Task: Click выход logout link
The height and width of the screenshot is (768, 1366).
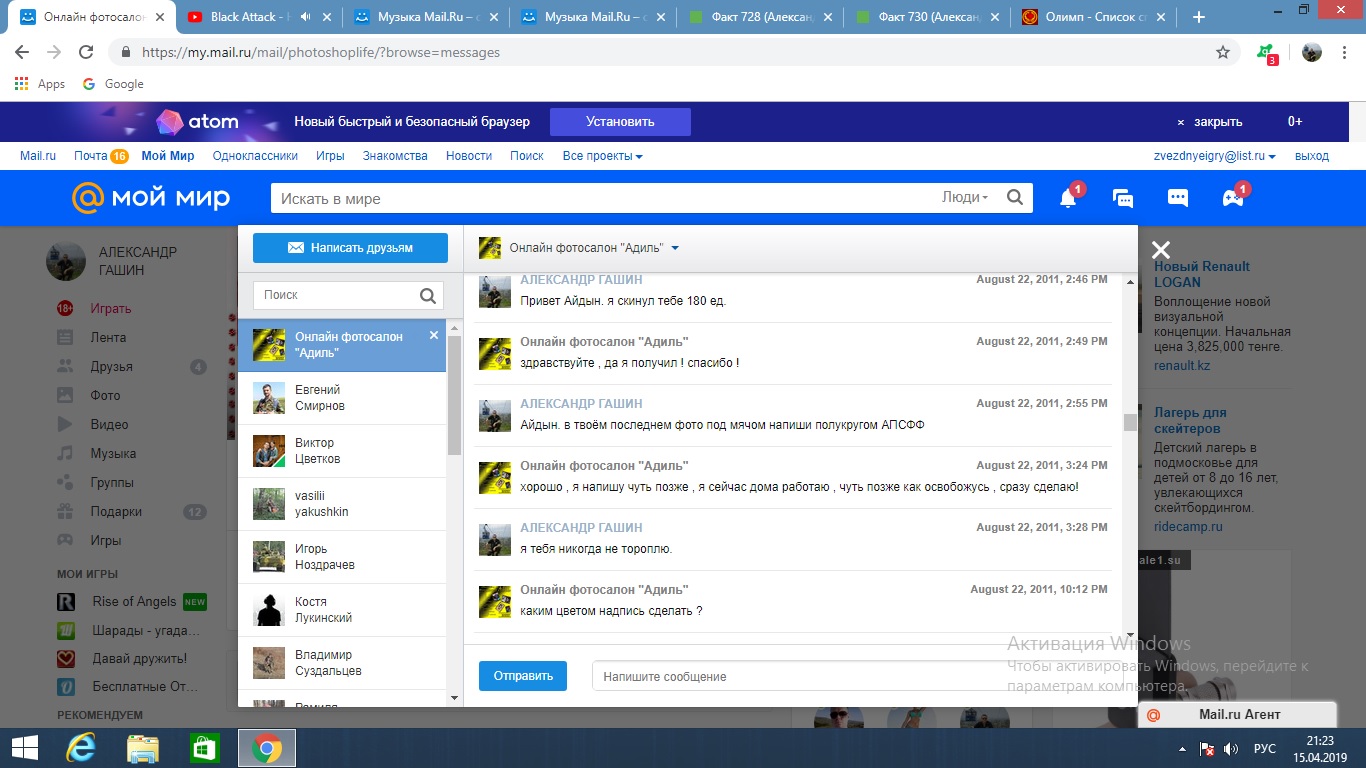Action: point(1312,156)
